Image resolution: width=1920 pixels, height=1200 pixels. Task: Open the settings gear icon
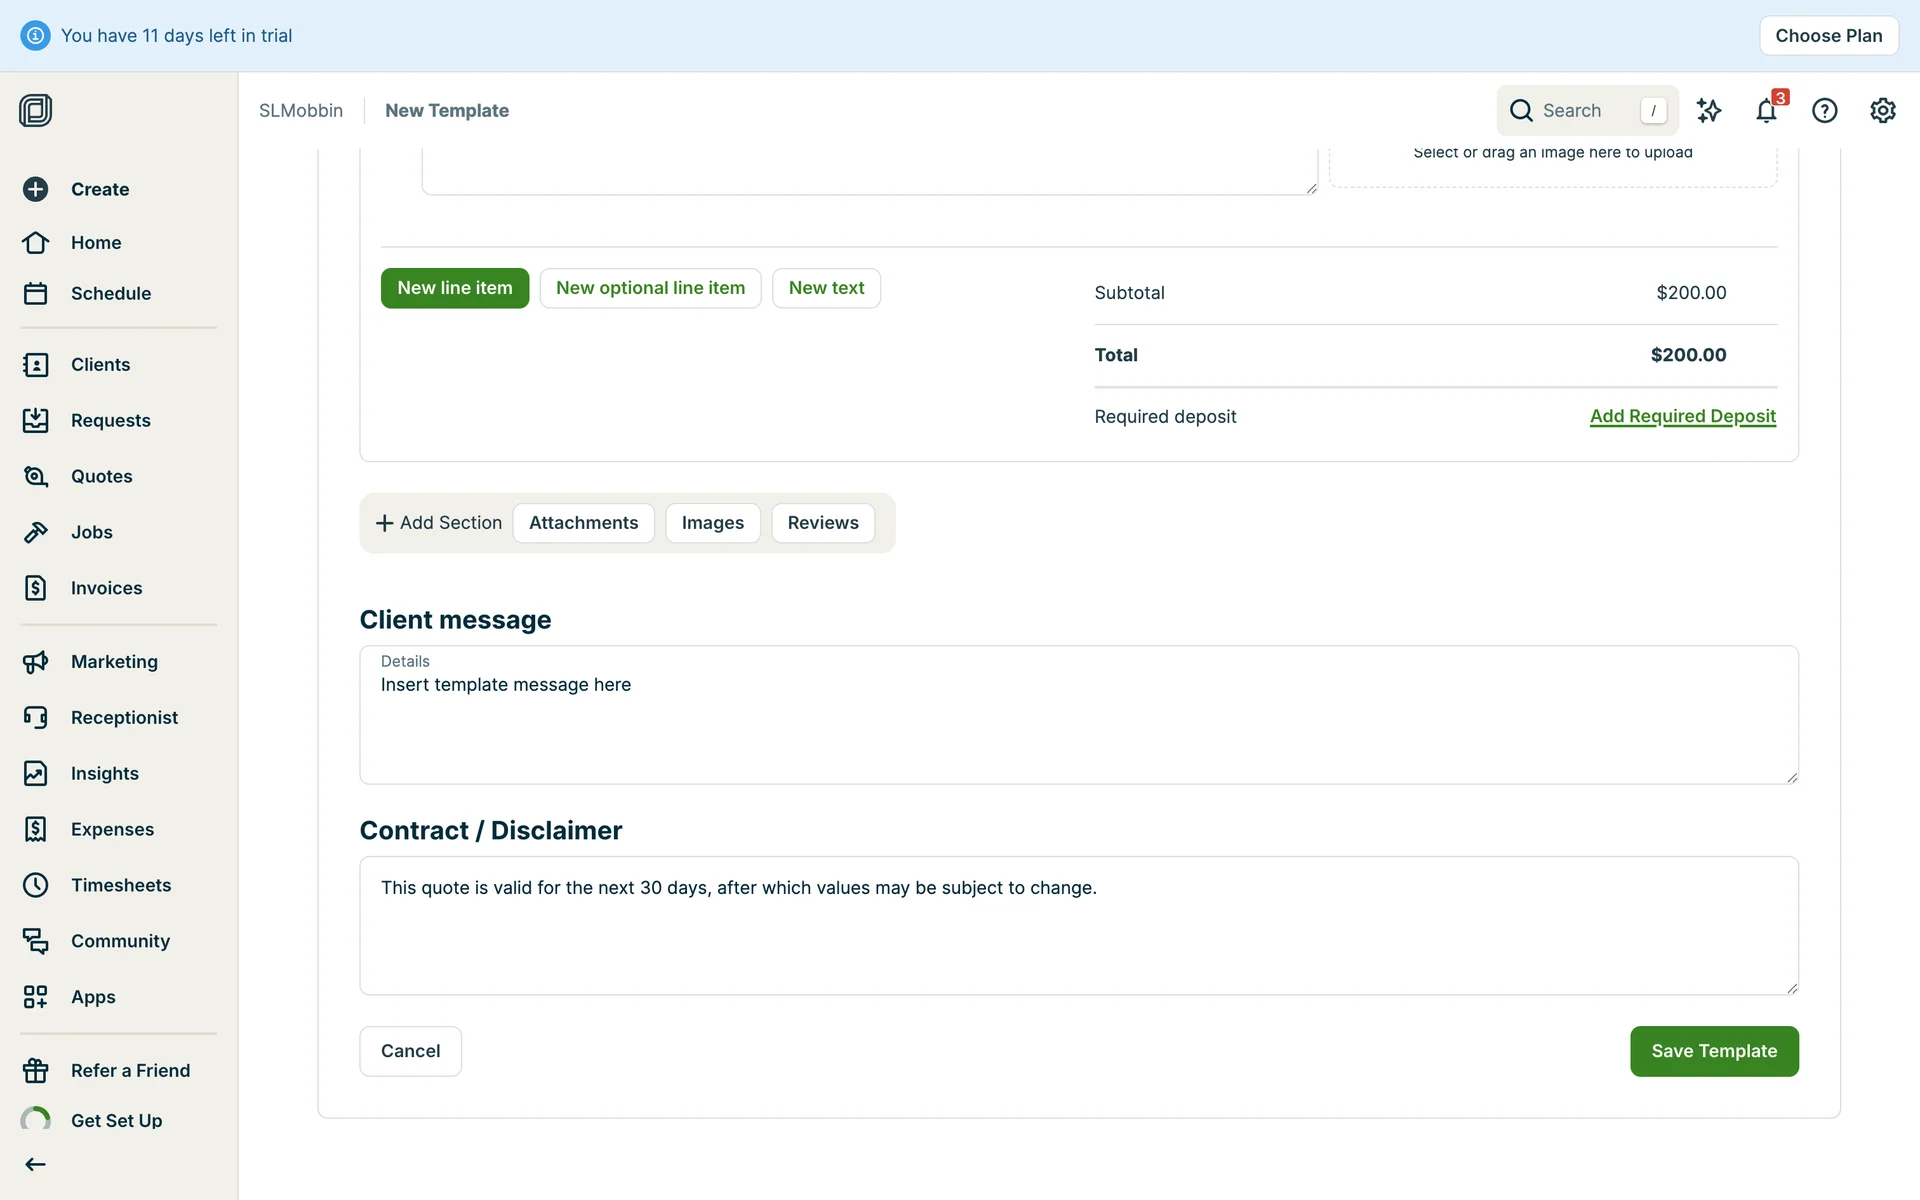[x=1882, y=111]
